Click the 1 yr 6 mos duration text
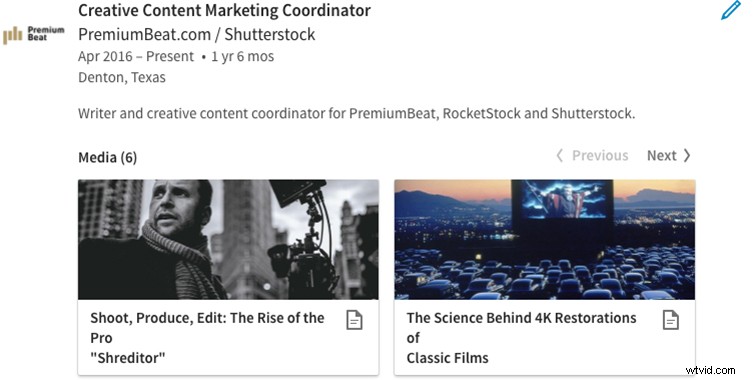 pos(243,56)
